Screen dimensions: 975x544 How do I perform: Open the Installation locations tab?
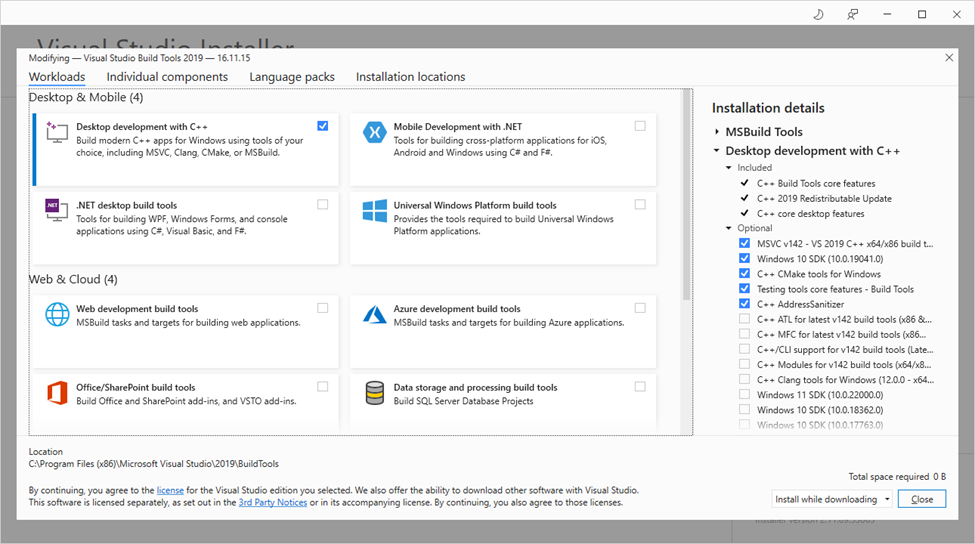pyautogui.click(x=410, y=76)
